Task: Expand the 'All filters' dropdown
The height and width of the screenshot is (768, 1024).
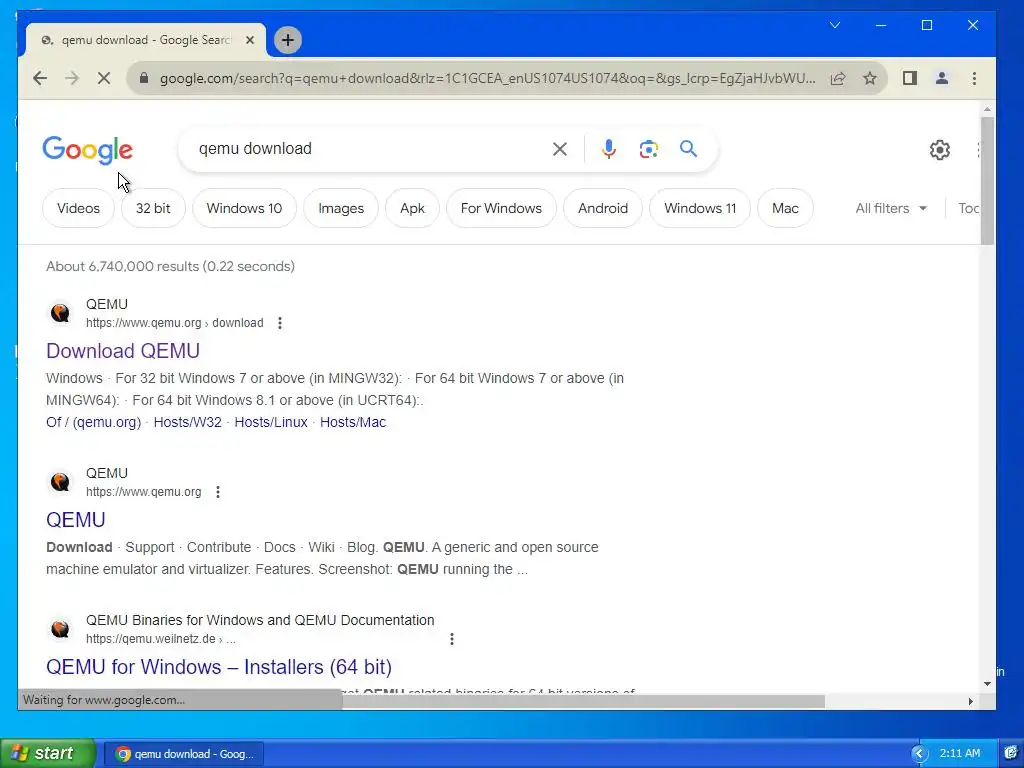Action: 891,208
